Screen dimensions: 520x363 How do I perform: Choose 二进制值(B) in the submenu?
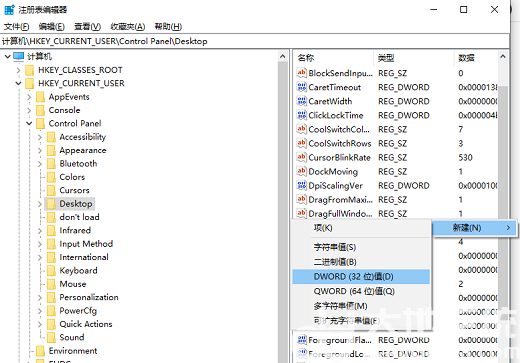click(x=361, y=262)
